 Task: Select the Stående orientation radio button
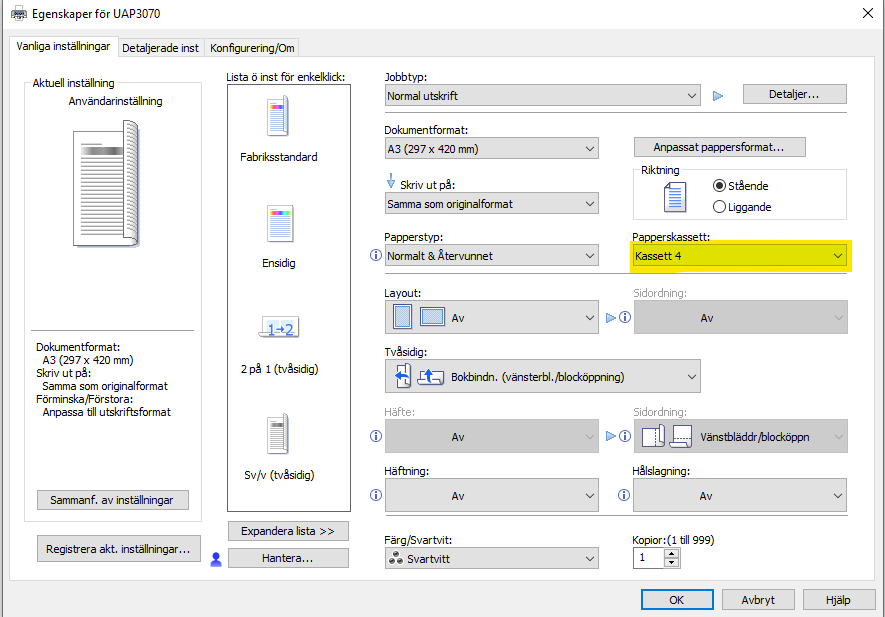coord(719,186)
